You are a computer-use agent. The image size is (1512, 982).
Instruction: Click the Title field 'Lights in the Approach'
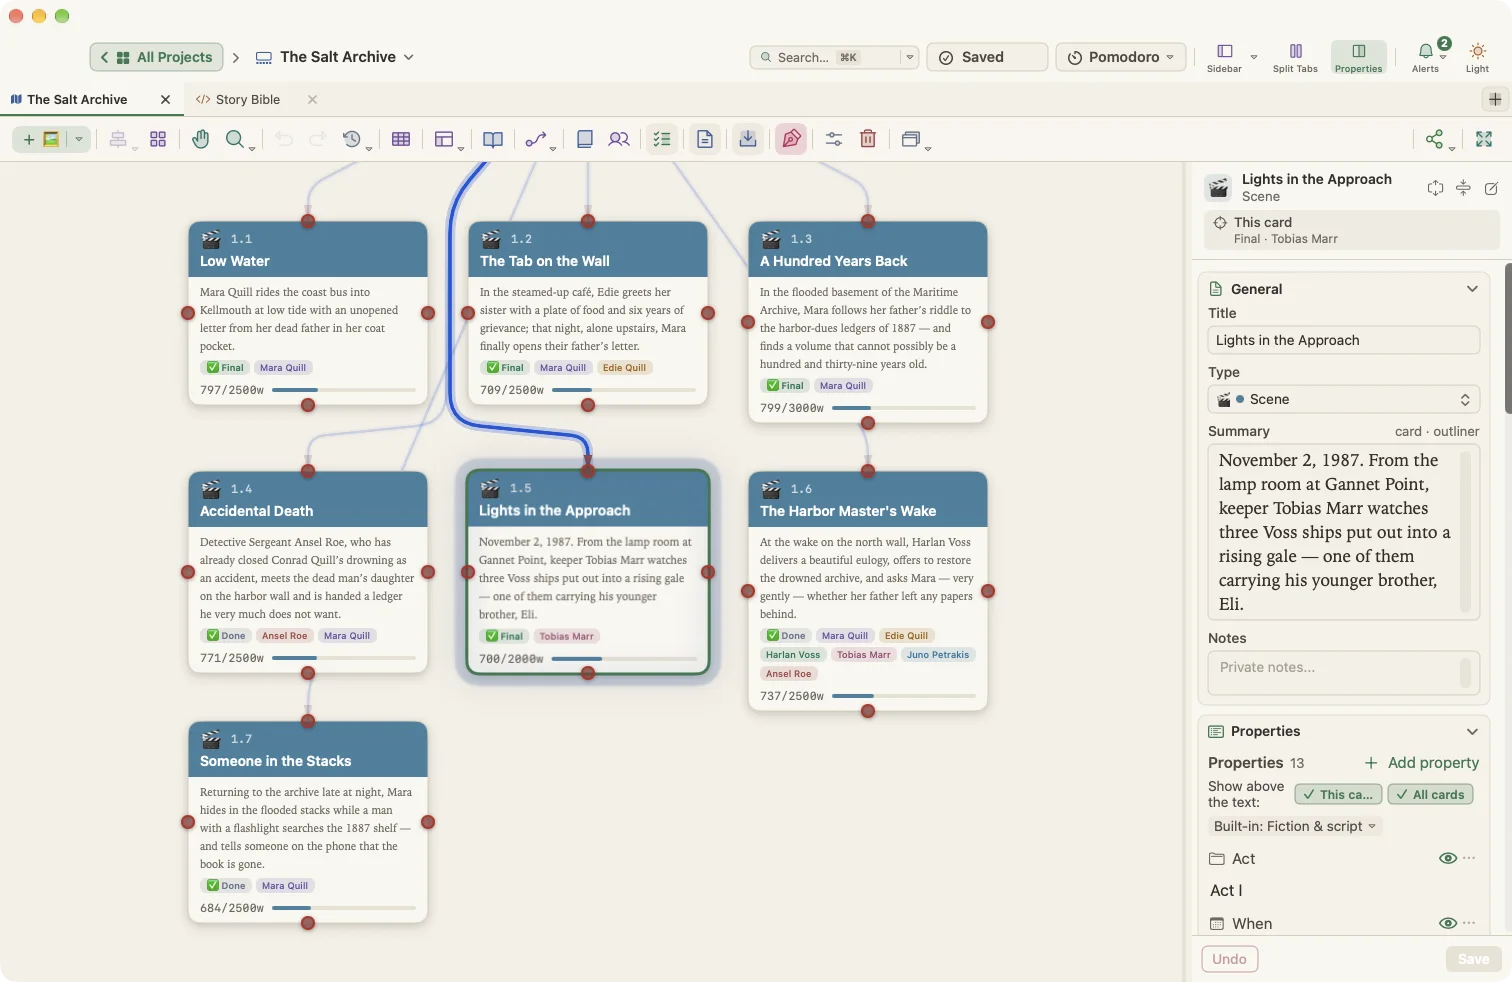[1343, 340]
